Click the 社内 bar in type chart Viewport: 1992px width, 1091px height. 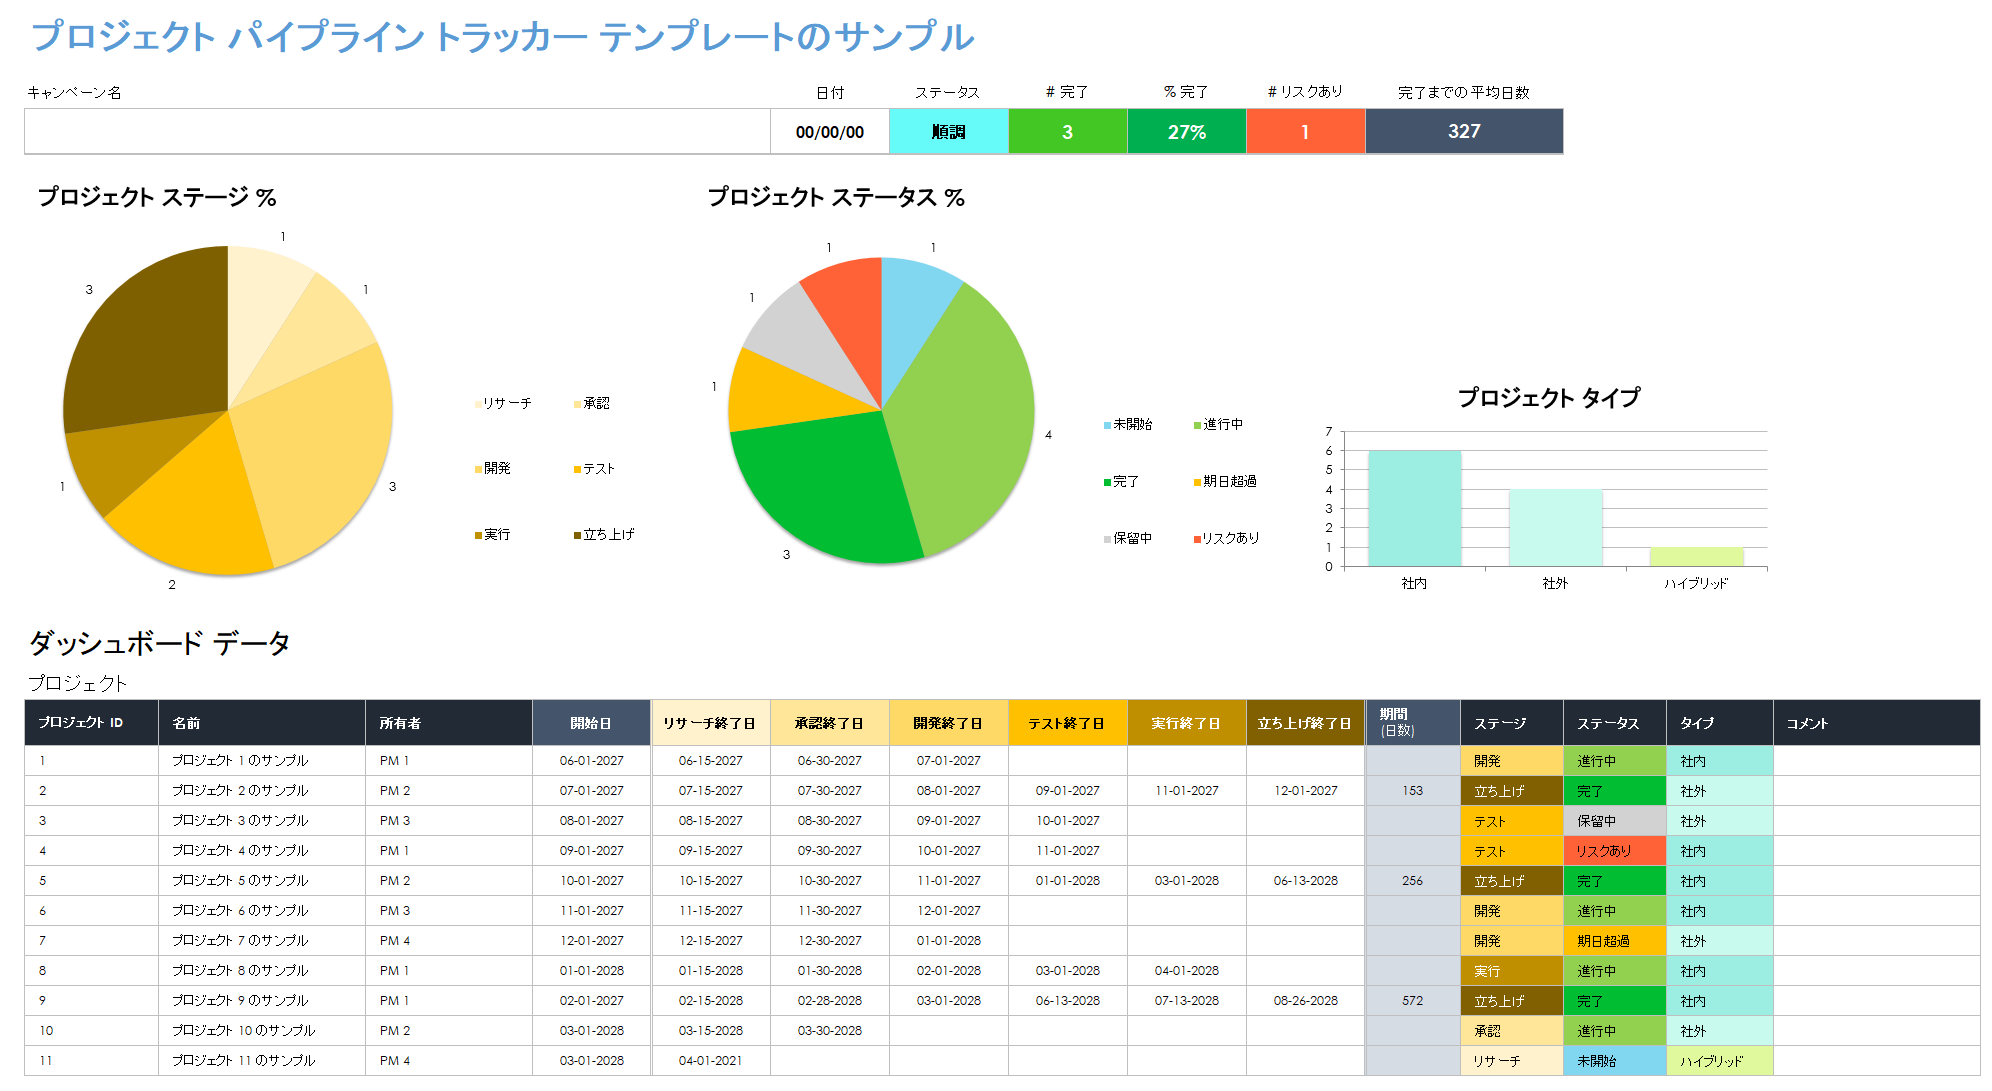[x=1414, y=509]
